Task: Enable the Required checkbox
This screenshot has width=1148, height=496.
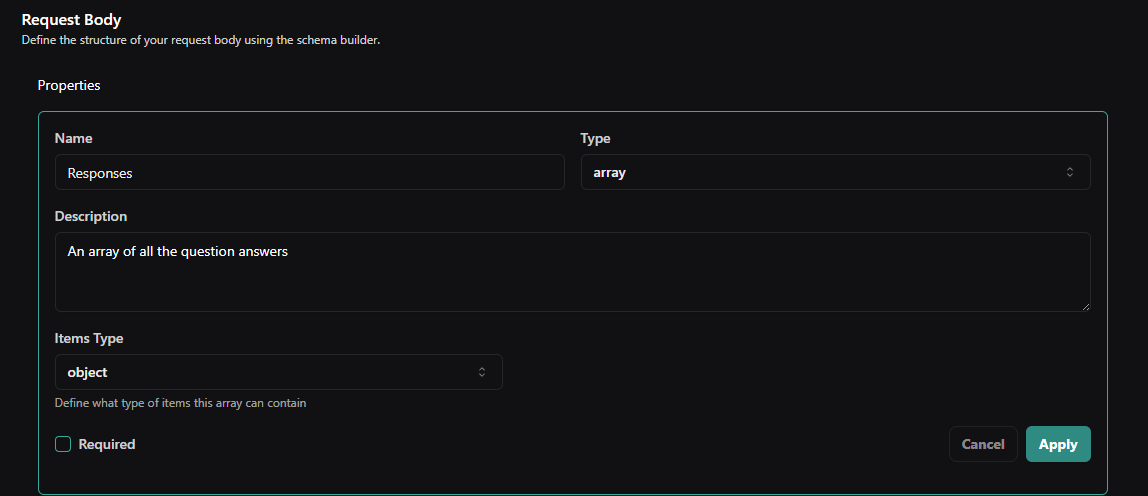Action: click(x=63, y=444)
